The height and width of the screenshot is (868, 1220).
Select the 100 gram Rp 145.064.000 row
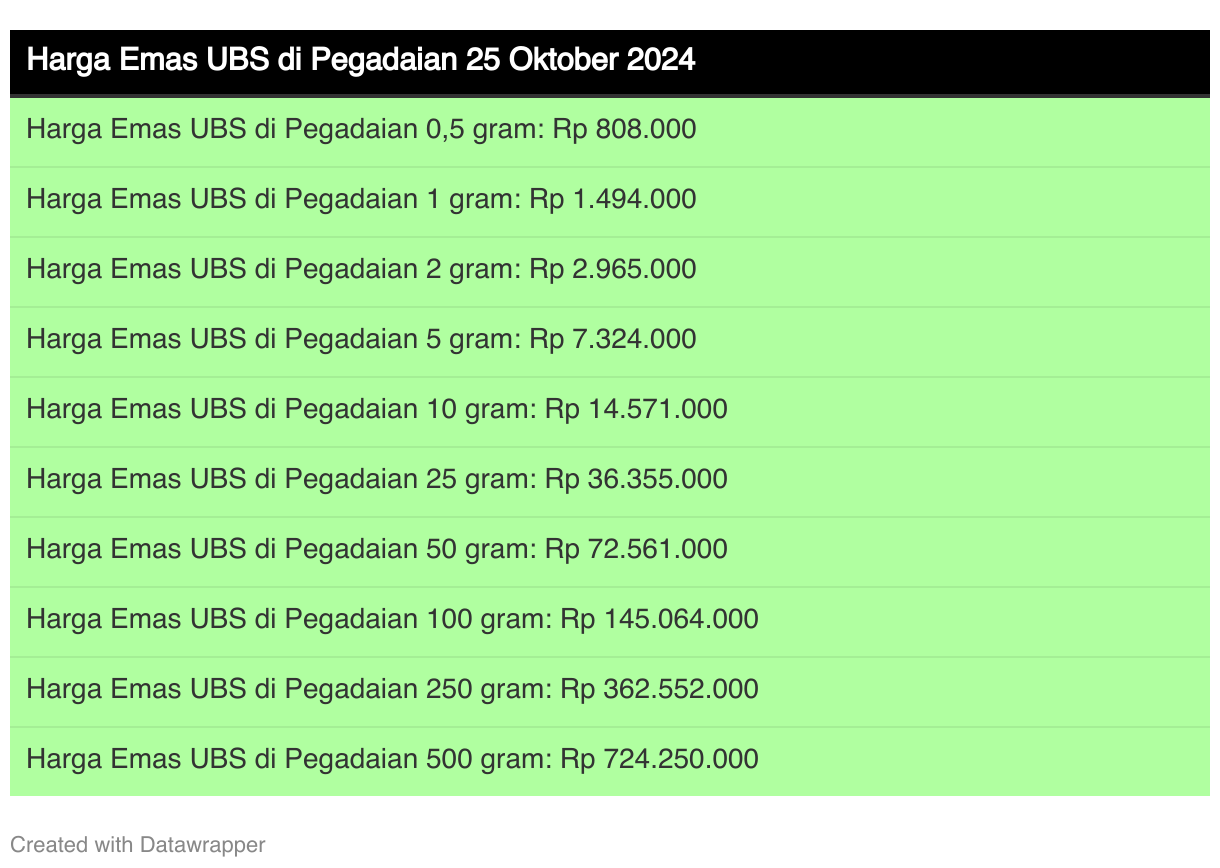click(610, 621)
